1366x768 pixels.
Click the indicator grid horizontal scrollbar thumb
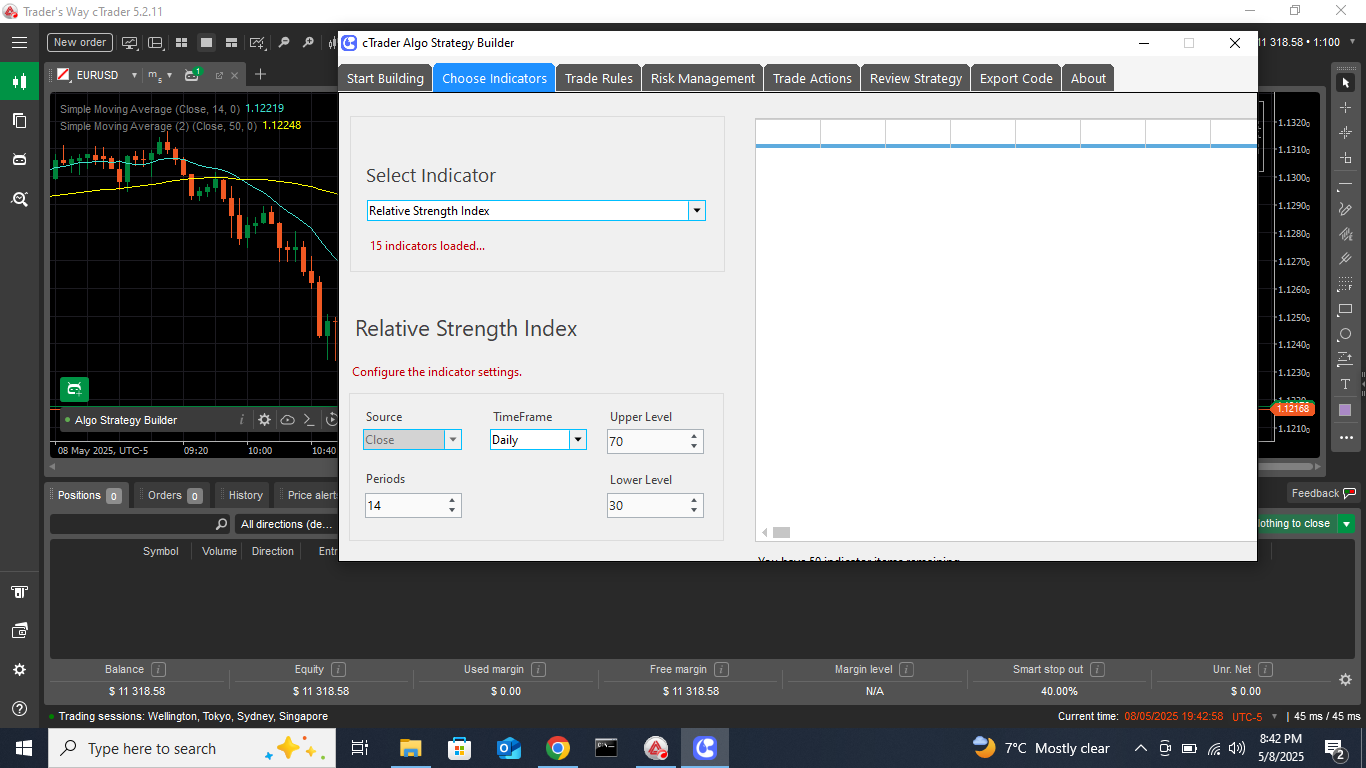tap(781, 533)
